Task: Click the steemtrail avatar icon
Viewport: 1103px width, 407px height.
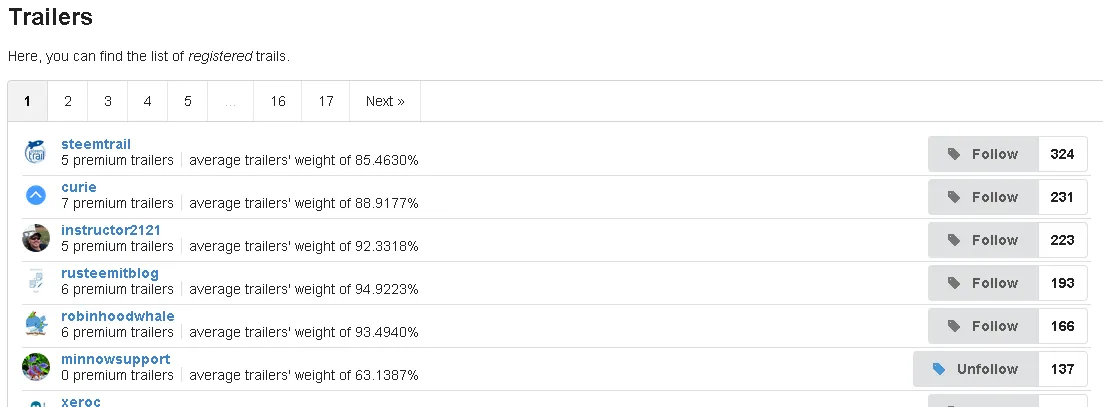Action: (x=36, y=153)
